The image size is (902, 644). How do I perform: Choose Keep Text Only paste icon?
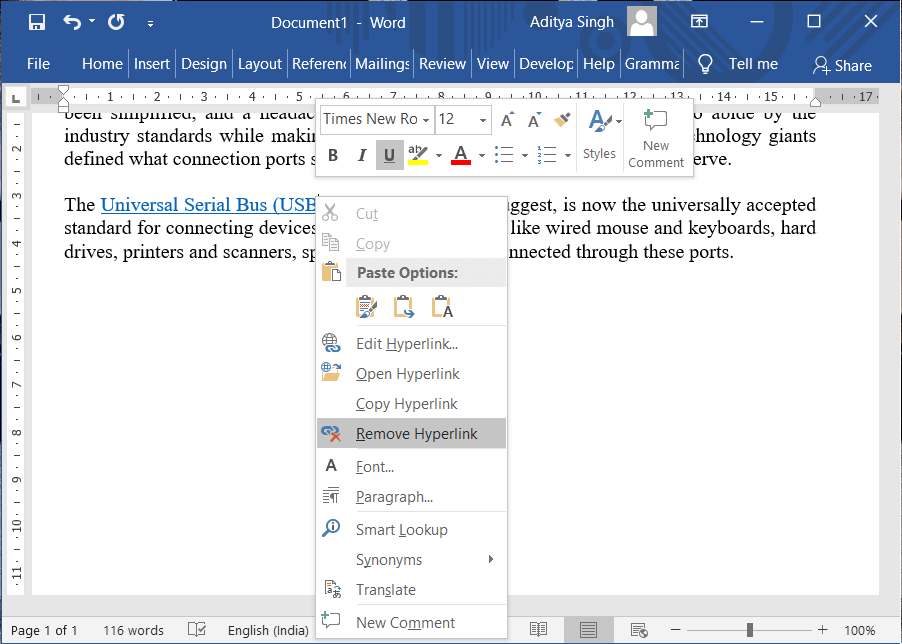click(x=442, y=307)
